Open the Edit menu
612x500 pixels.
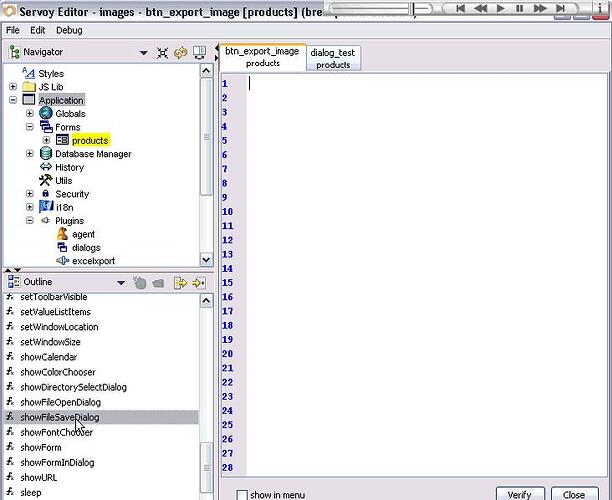coord(37,30)
